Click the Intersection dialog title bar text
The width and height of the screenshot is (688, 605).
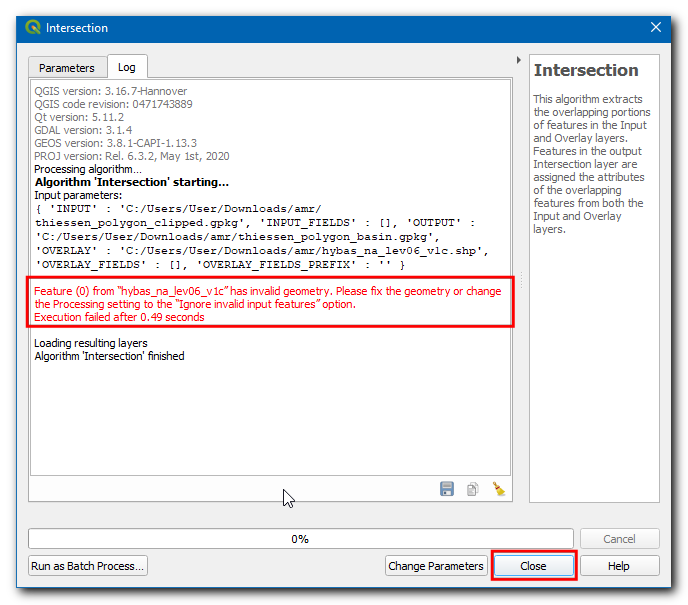77,28
